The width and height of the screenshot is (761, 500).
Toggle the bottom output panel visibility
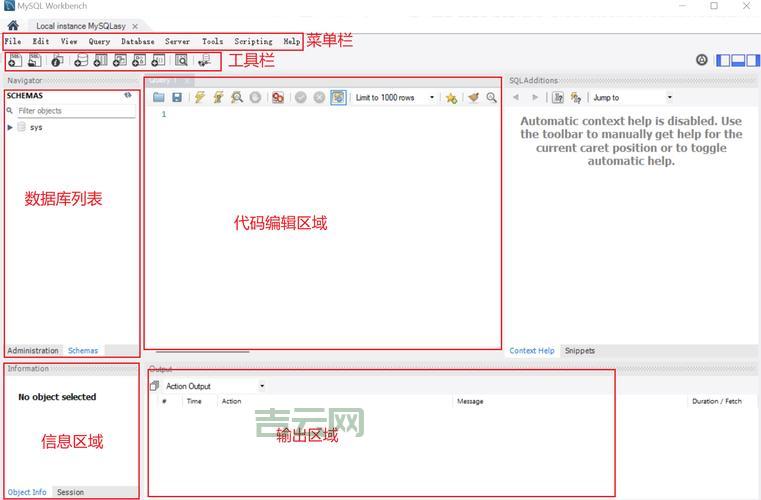(738, 60)
